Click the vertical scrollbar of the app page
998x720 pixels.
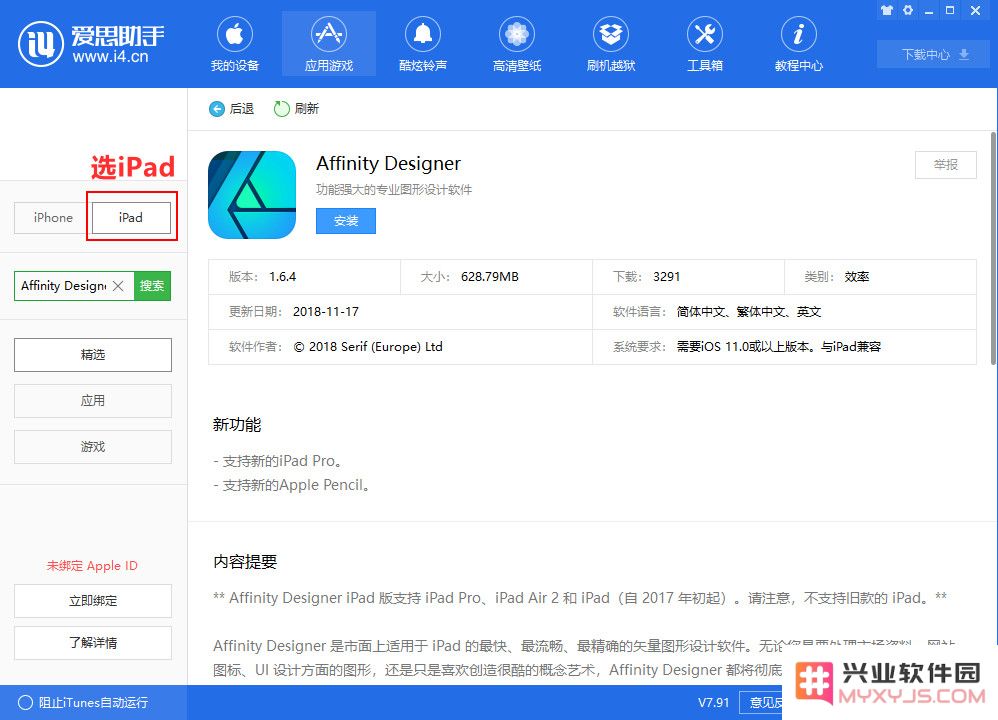[x=993, y=248]
